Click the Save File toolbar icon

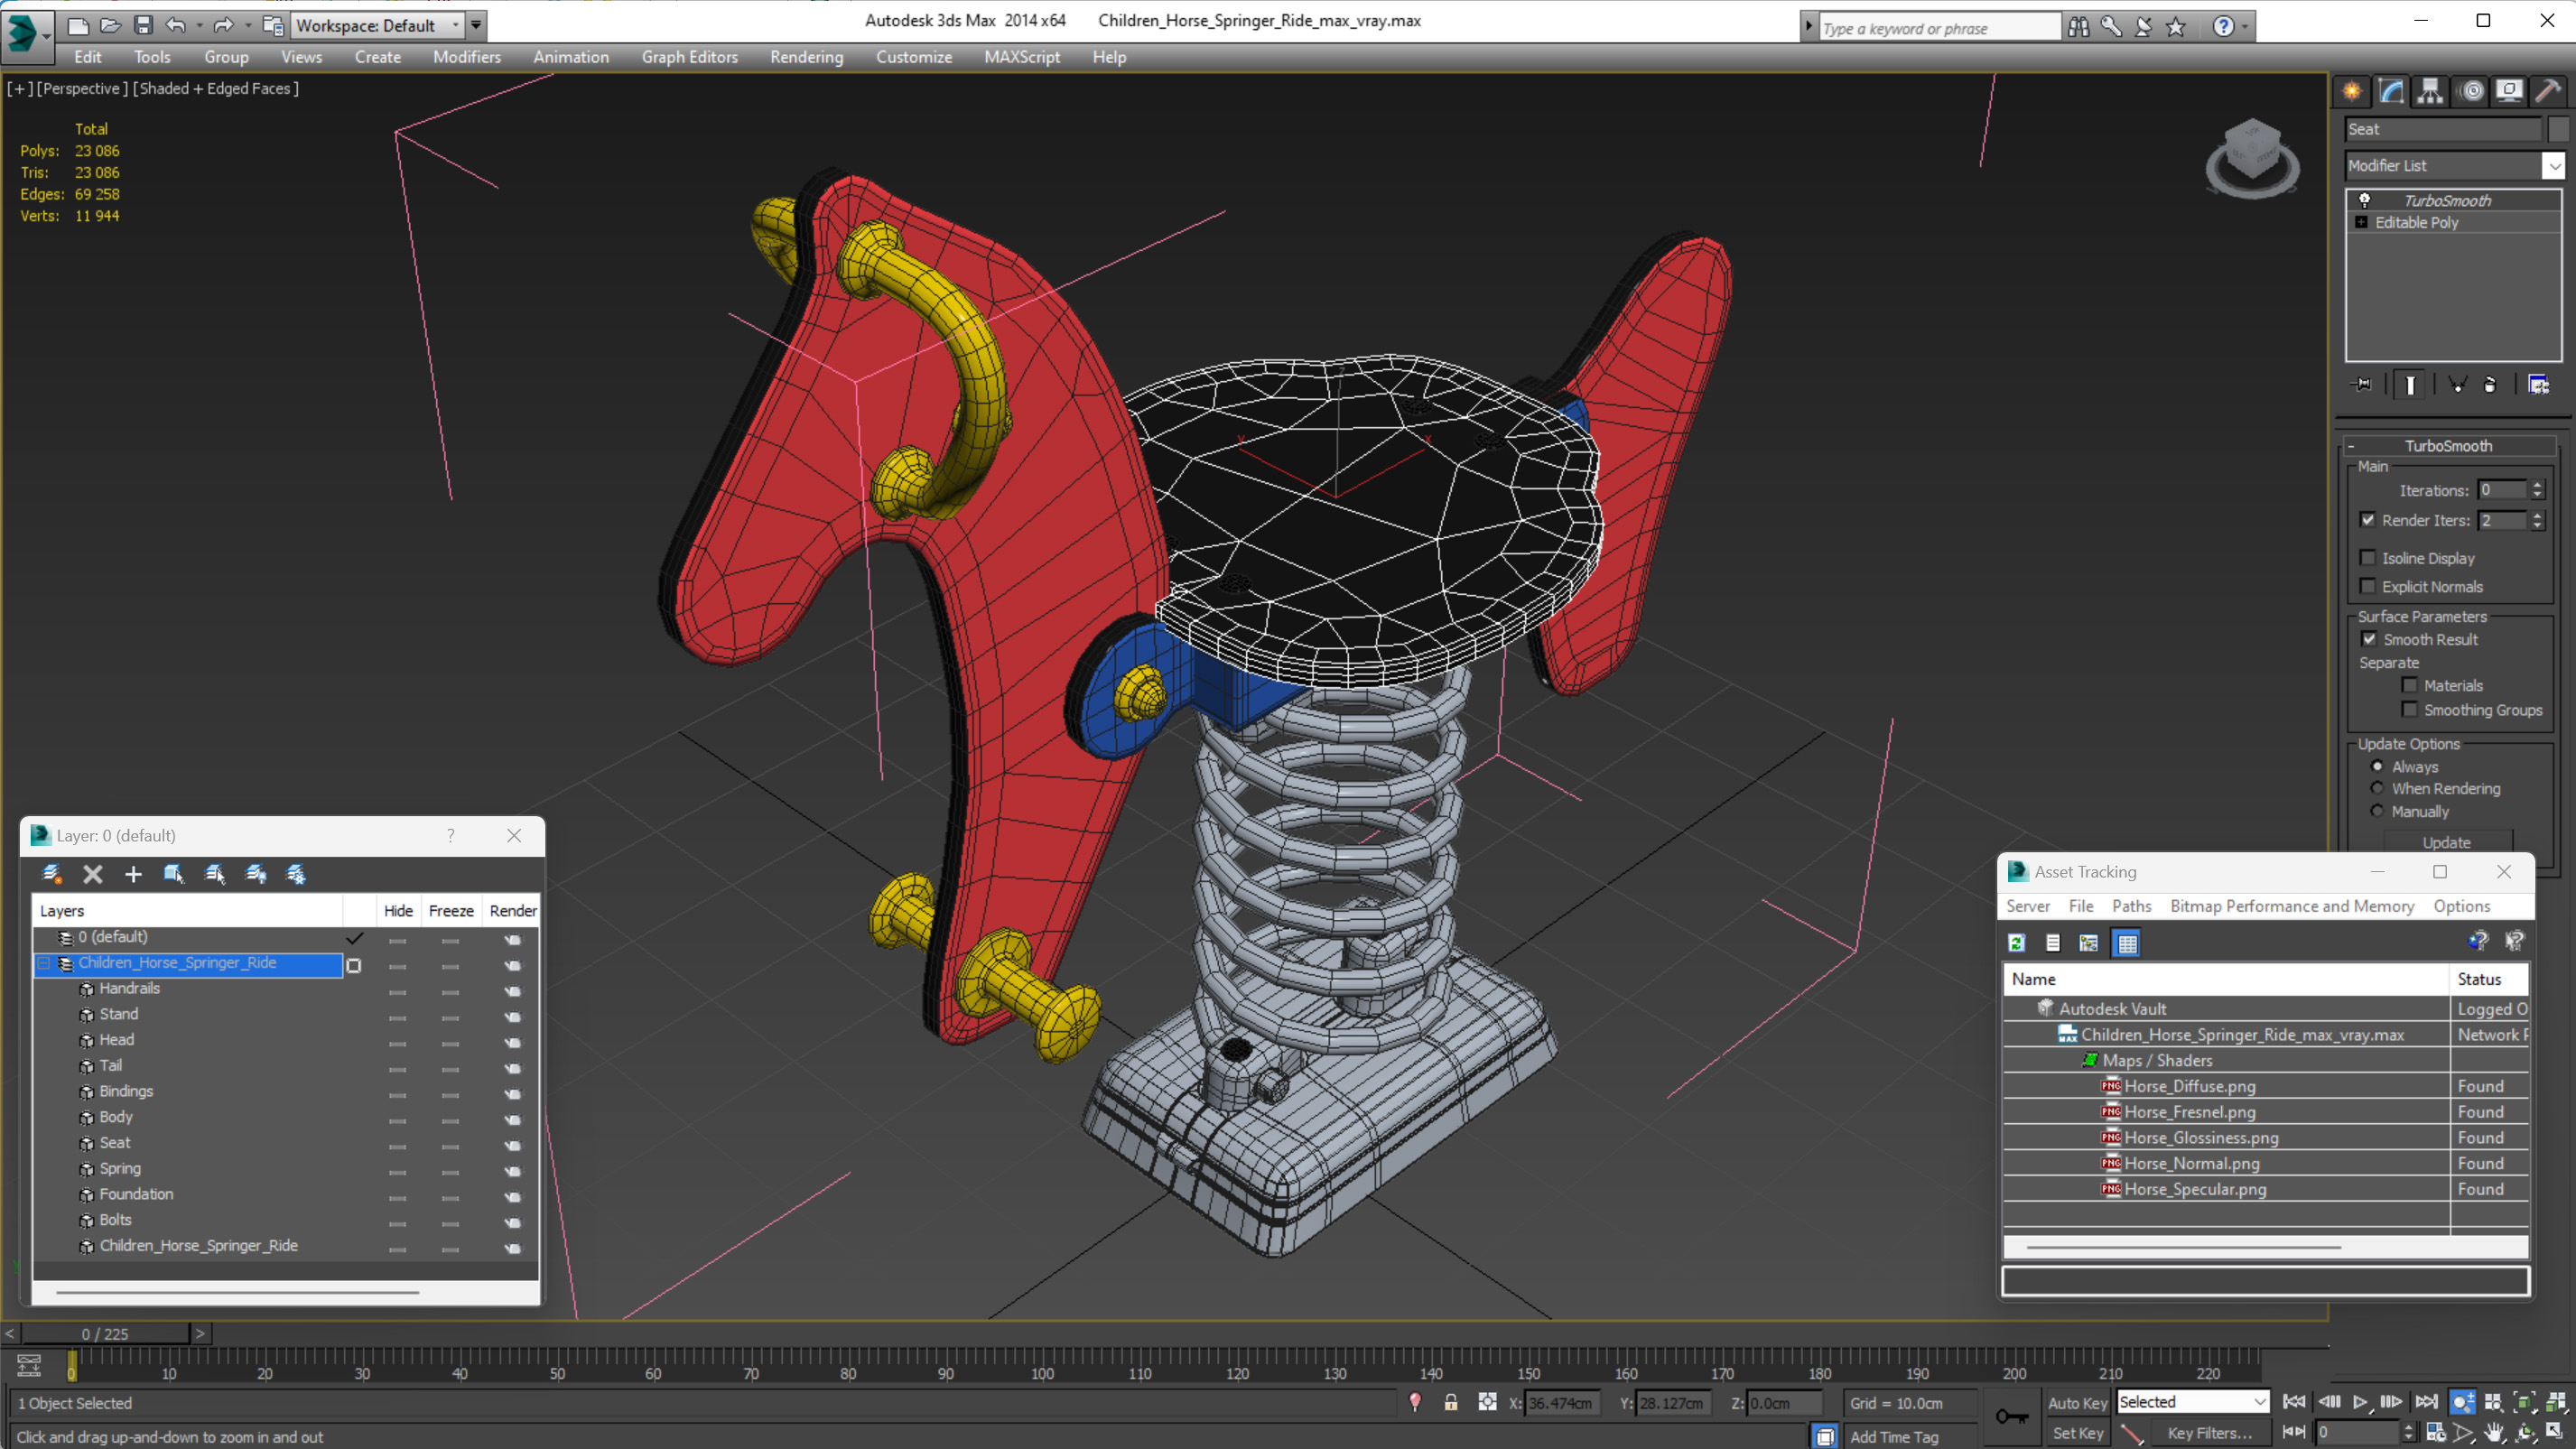(x=143, y=25)
